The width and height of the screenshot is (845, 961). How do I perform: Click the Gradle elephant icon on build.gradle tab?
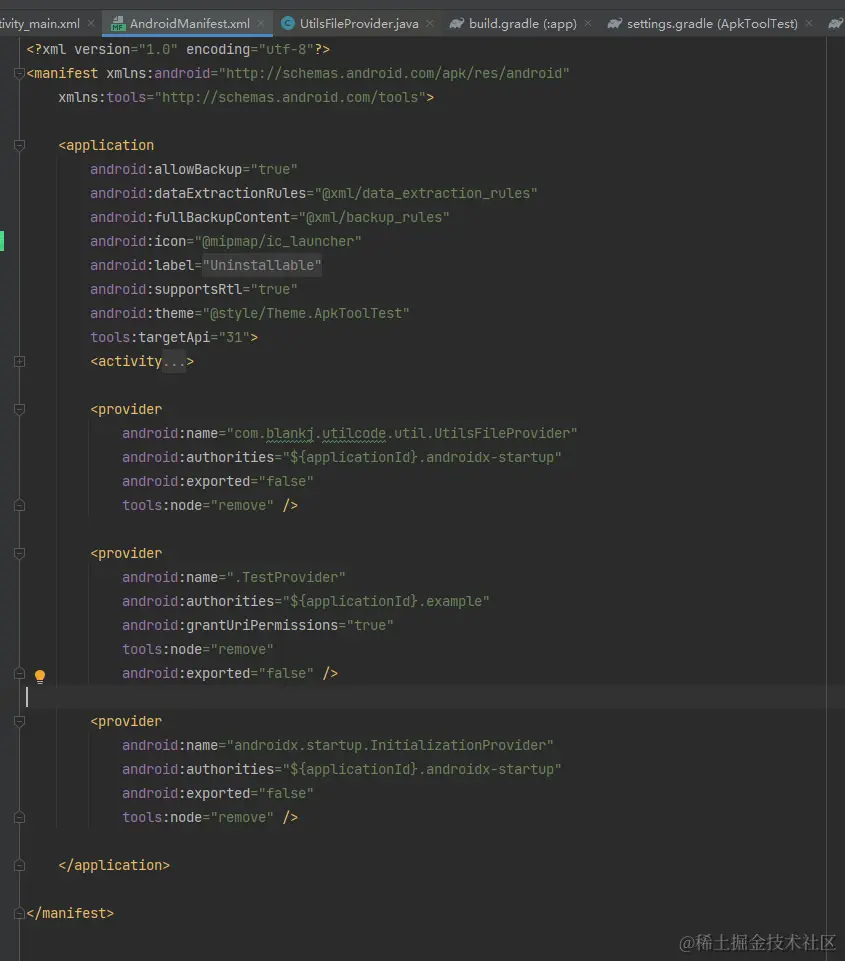457,23
